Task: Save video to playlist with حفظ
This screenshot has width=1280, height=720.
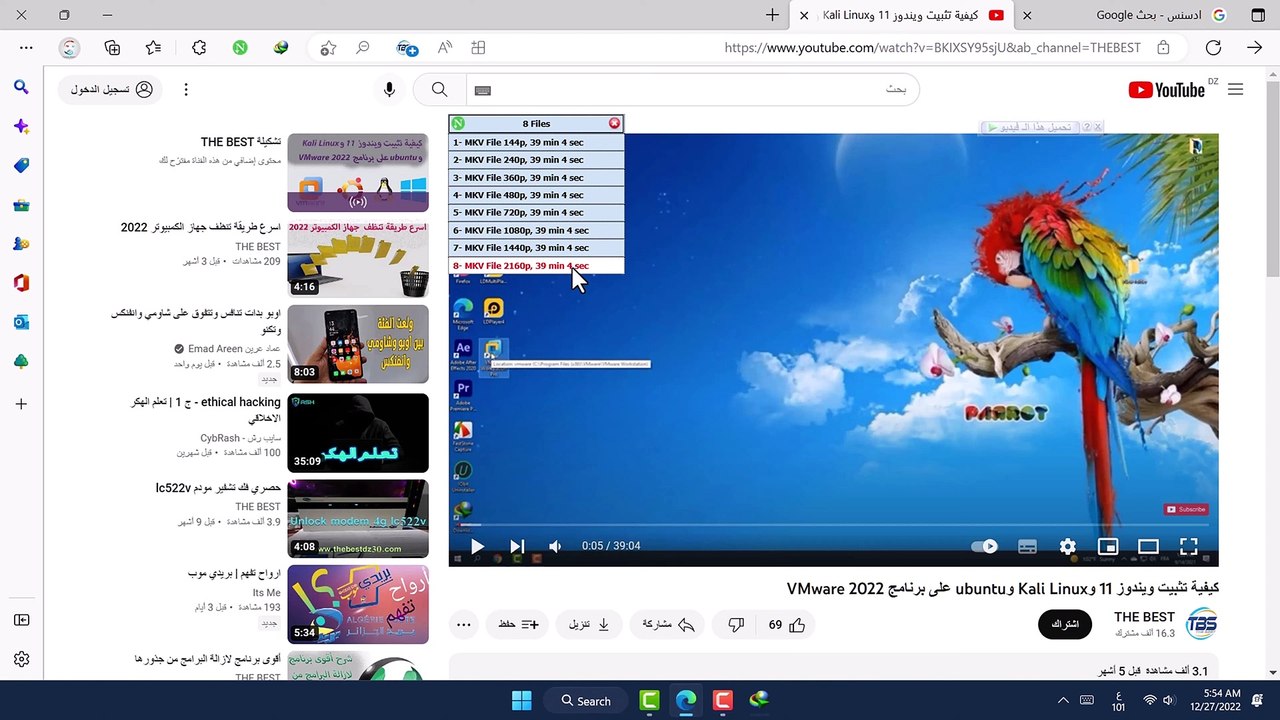Action: [518, 625]
